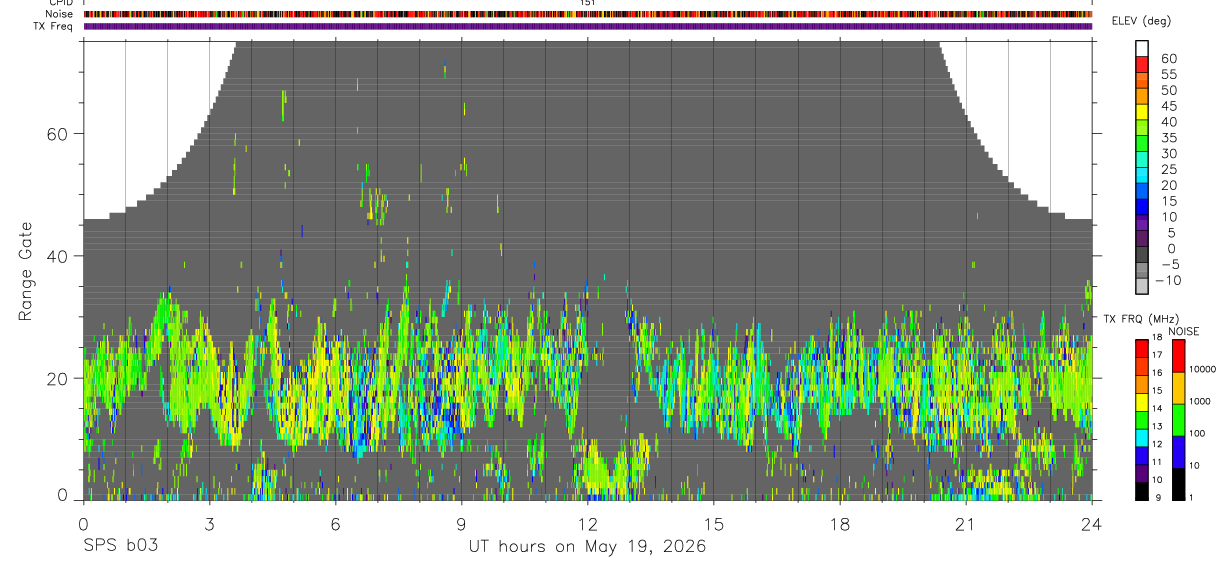Pick the light gray bottom segment of the ELEV colorbar
This screenshot has height=567, width=1228.
(x=1143, y=286)
